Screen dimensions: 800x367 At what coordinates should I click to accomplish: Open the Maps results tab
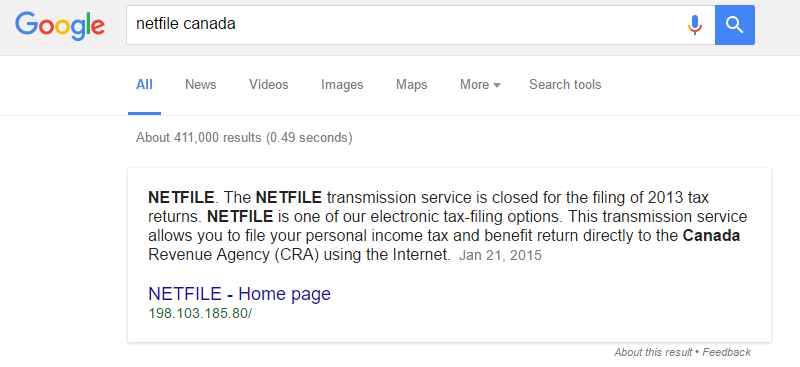(x=412, y=85)
